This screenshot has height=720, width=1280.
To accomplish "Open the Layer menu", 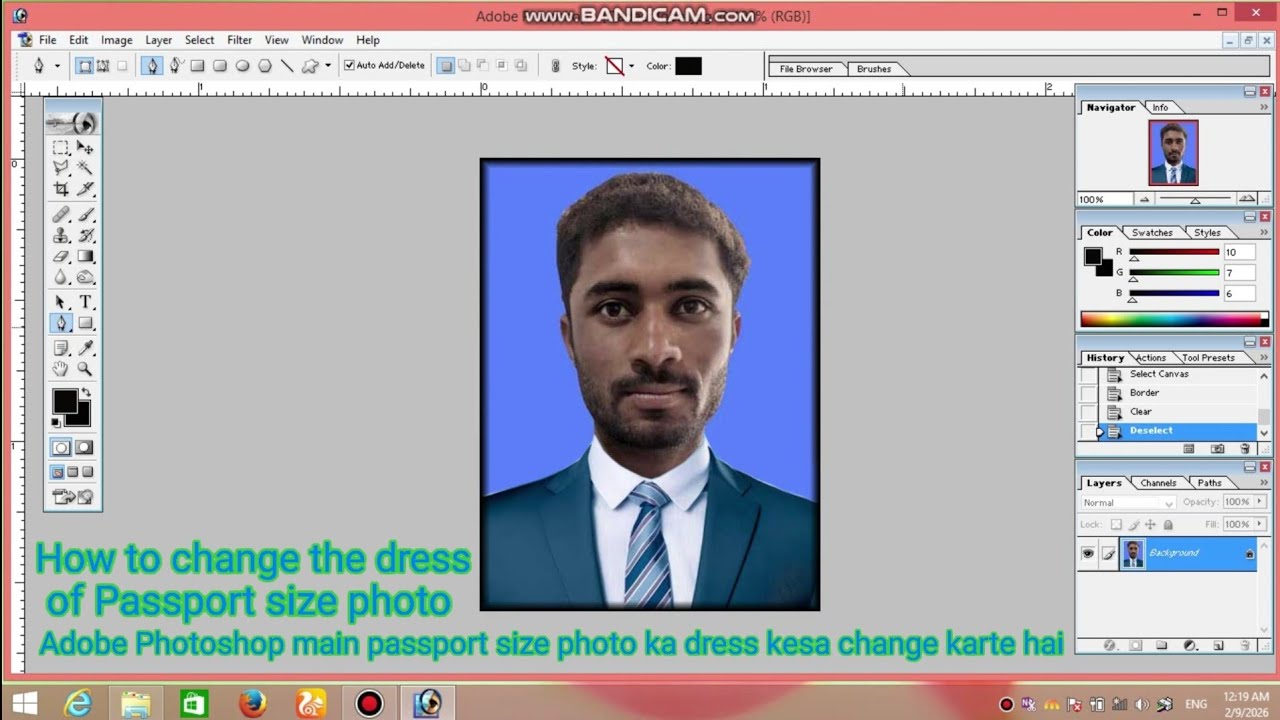I will [x=159, y=40].
